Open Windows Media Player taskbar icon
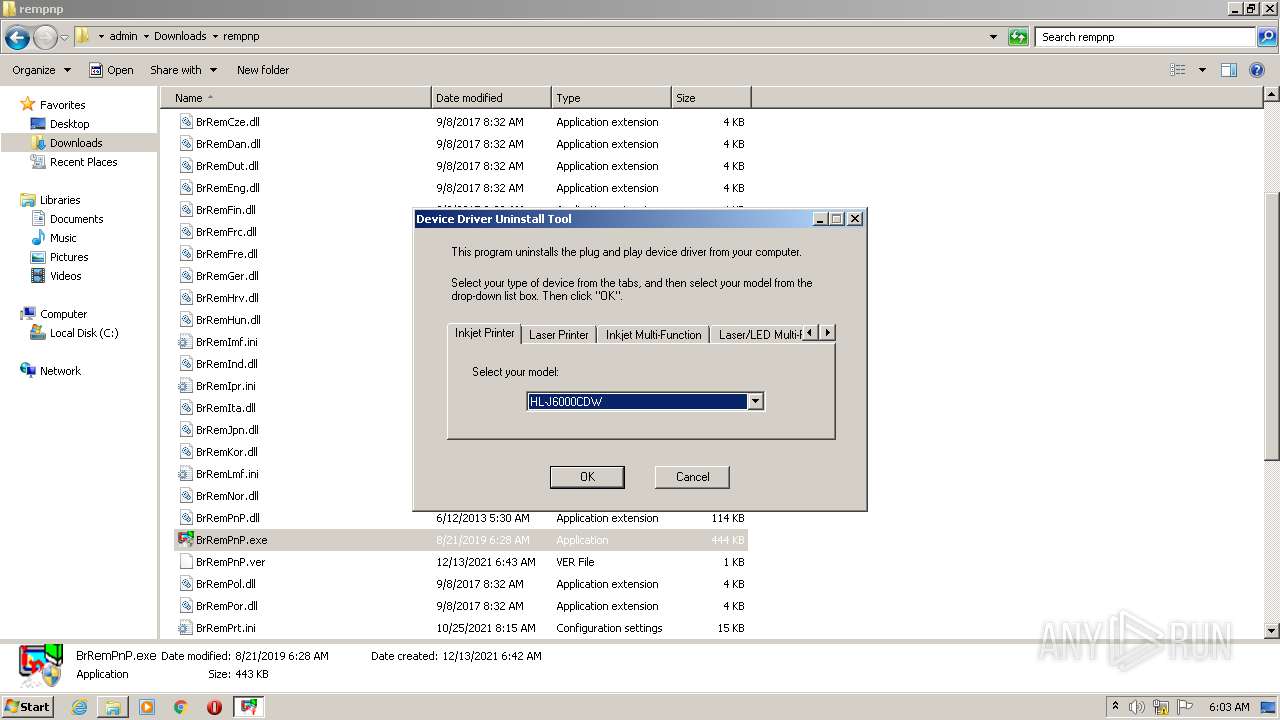Image resolution: width=1280 pixels, height=720 pixels. click(x=147, y=707)
